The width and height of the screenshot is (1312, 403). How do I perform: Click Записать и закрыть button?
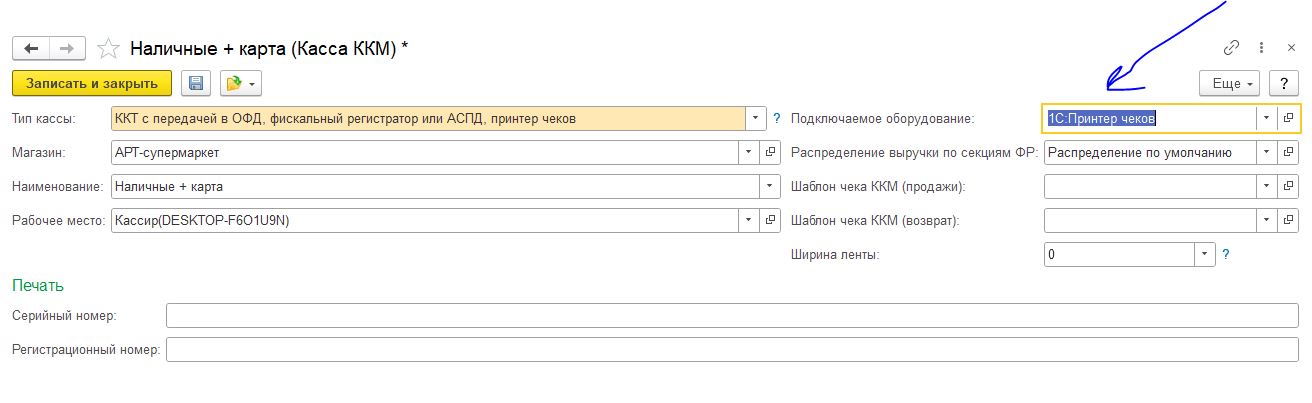[x=92, y=83]
